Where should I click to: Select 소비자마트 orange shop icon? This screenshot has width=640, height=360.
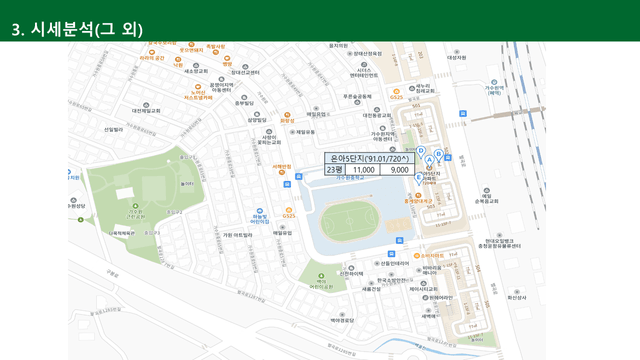coord(417,256)
